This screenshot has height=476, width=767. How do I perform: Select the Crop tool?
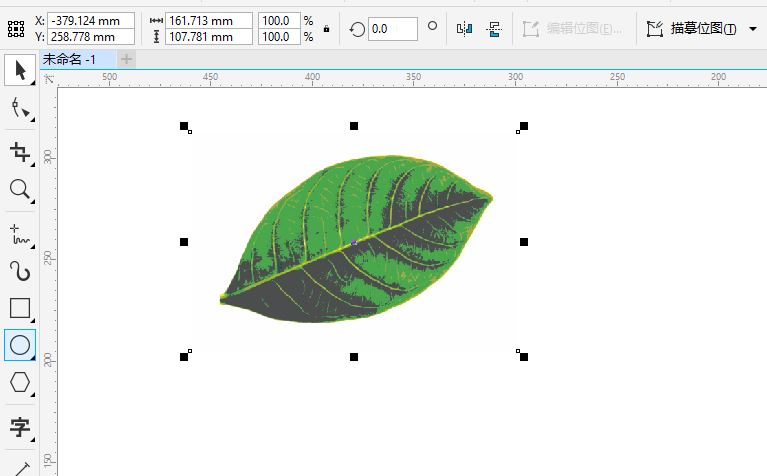tap(20, 152)
